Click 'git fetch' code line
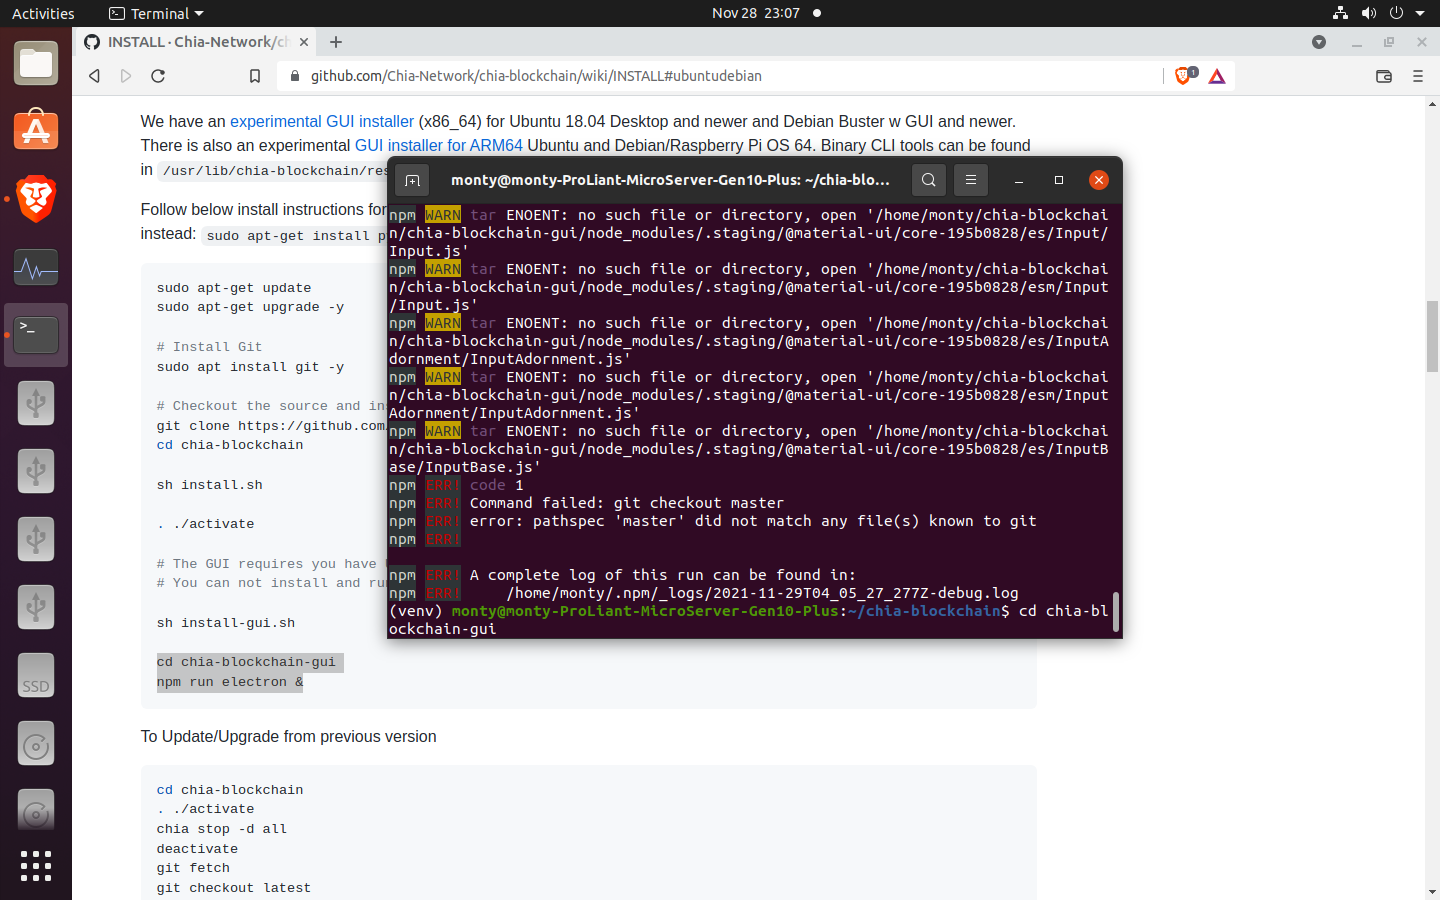The width and height of the screenshot is (1440, 900). point(194,868)
